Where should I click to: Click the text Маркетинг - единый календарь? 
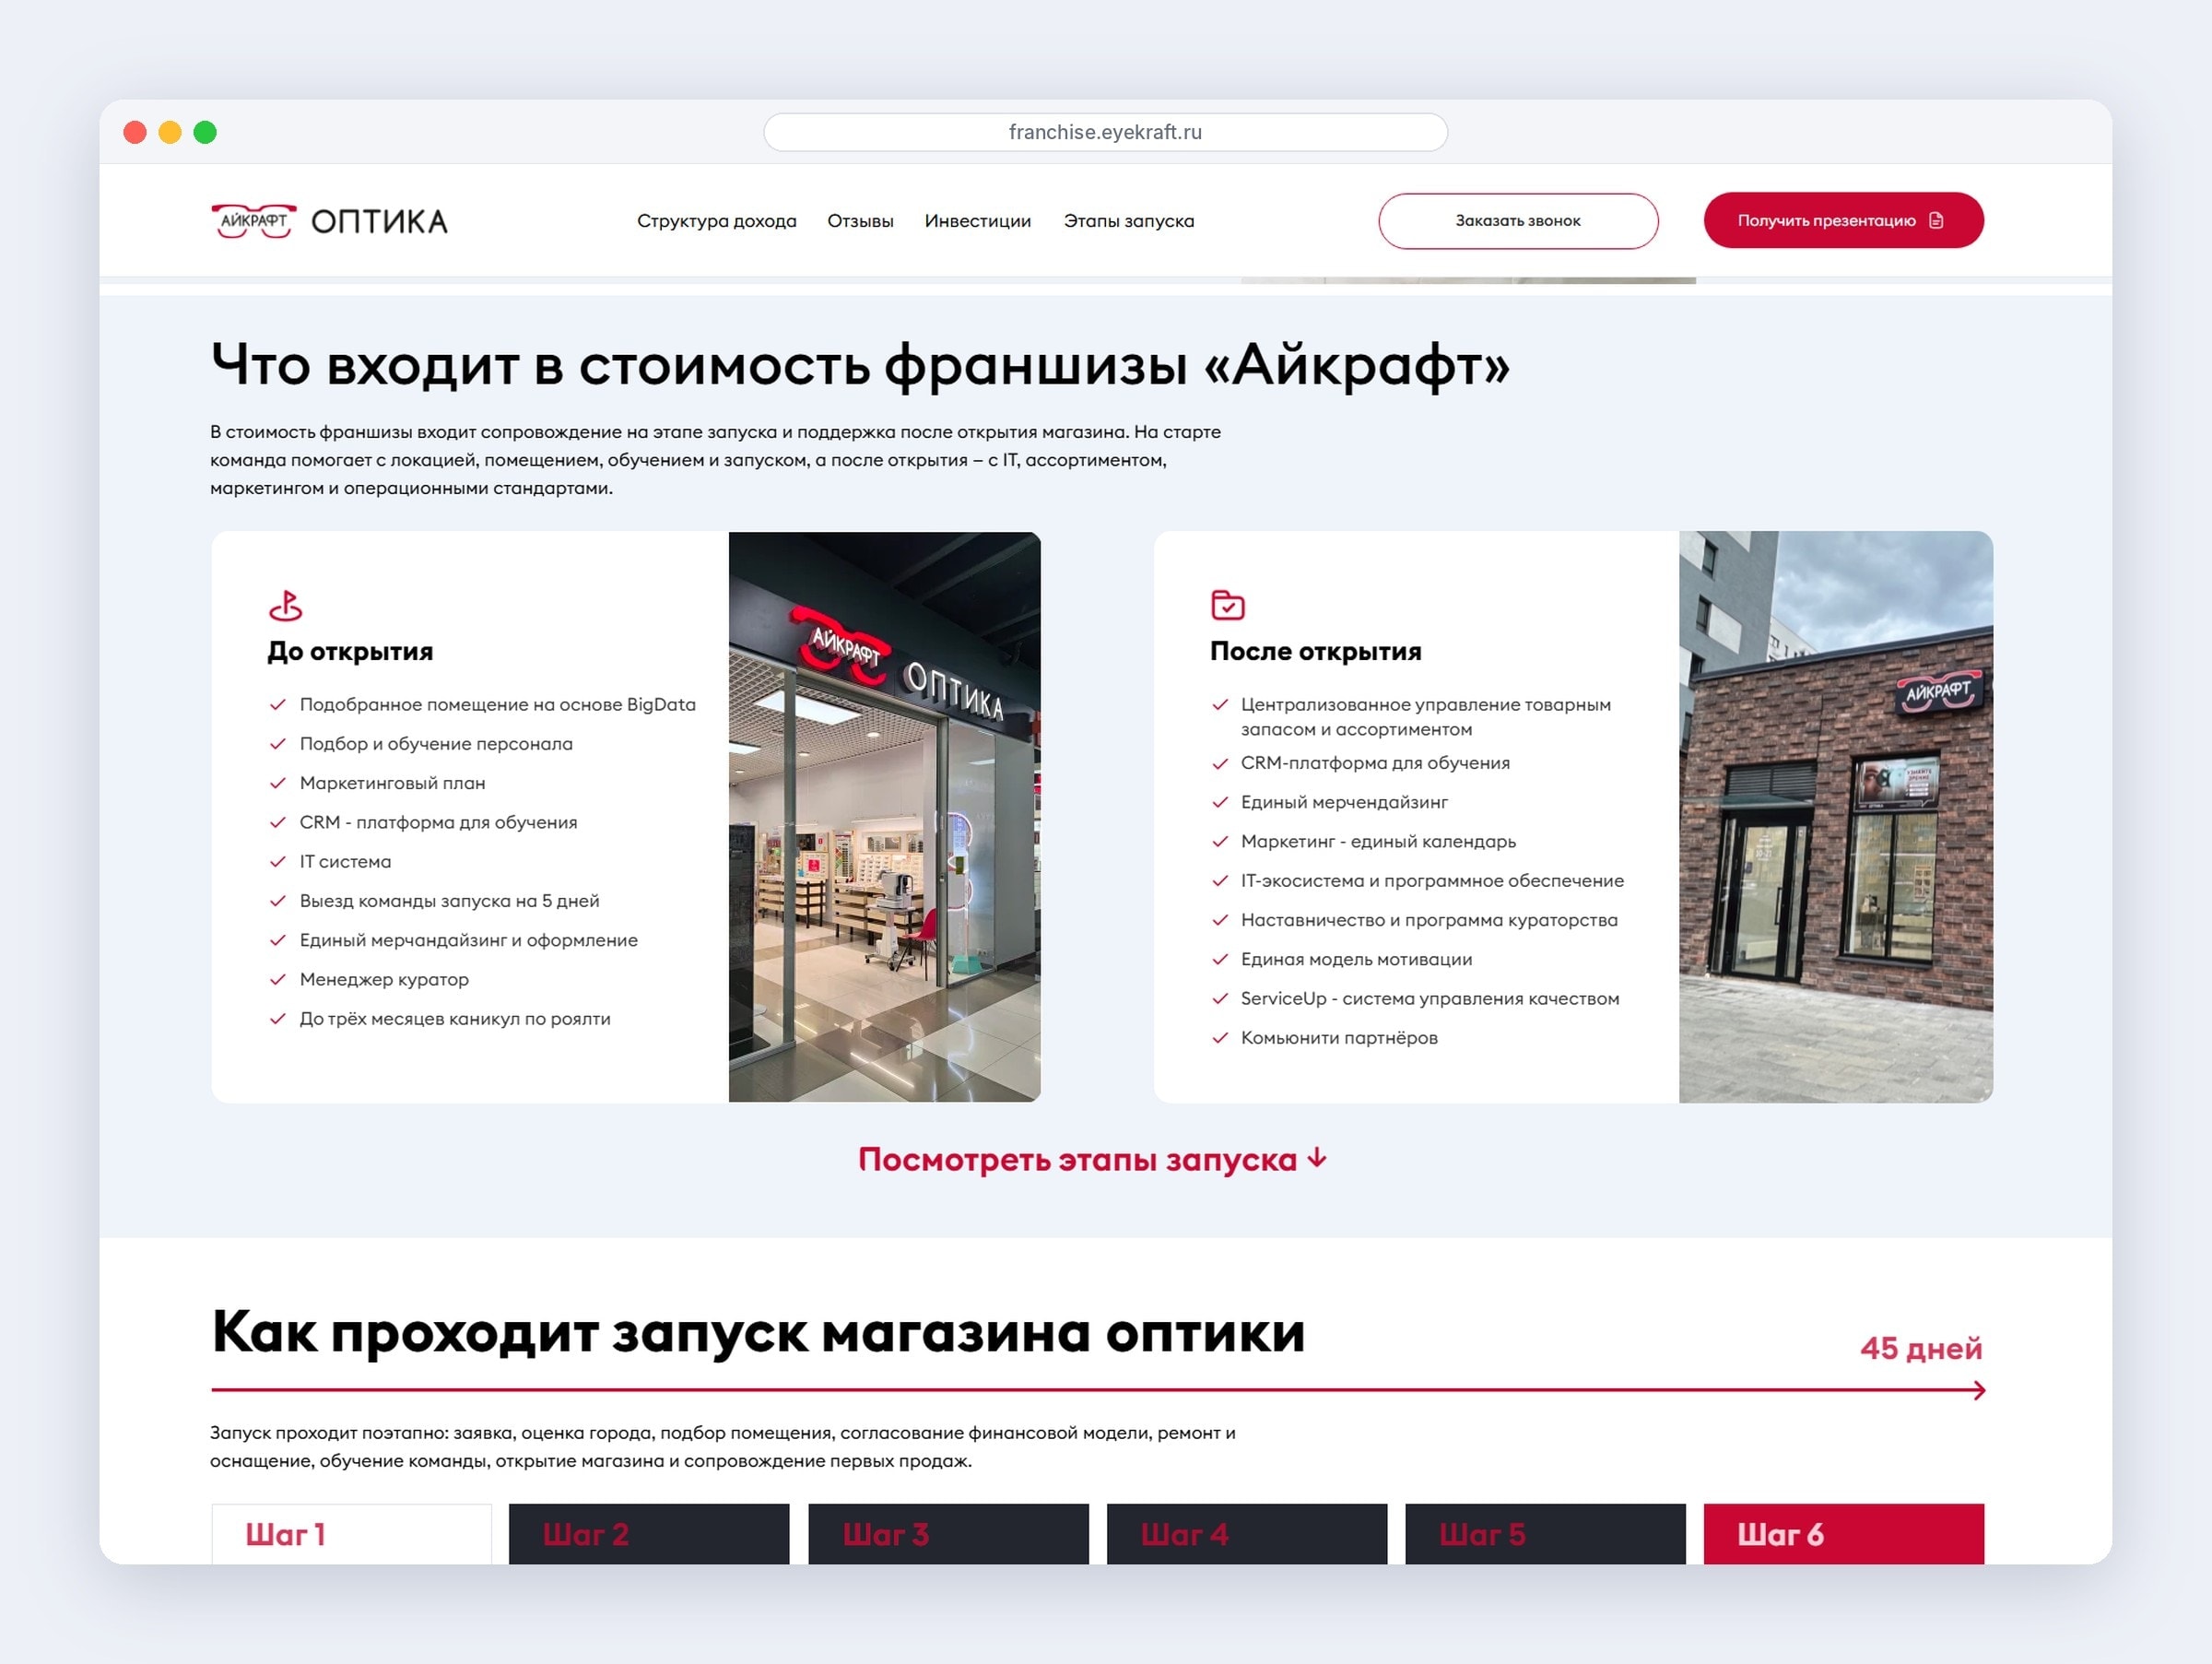pos(1378,841)
